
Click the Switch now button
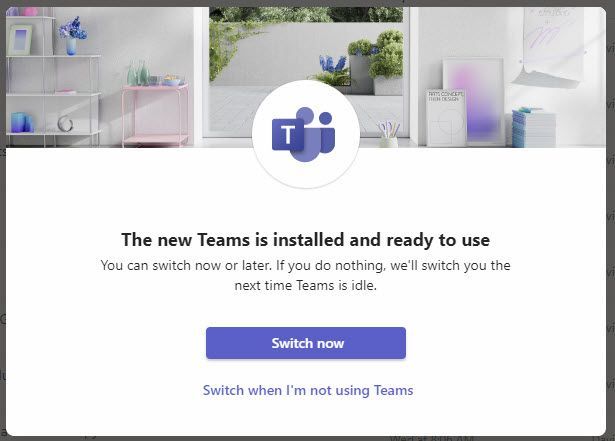(x=306, y=343)
